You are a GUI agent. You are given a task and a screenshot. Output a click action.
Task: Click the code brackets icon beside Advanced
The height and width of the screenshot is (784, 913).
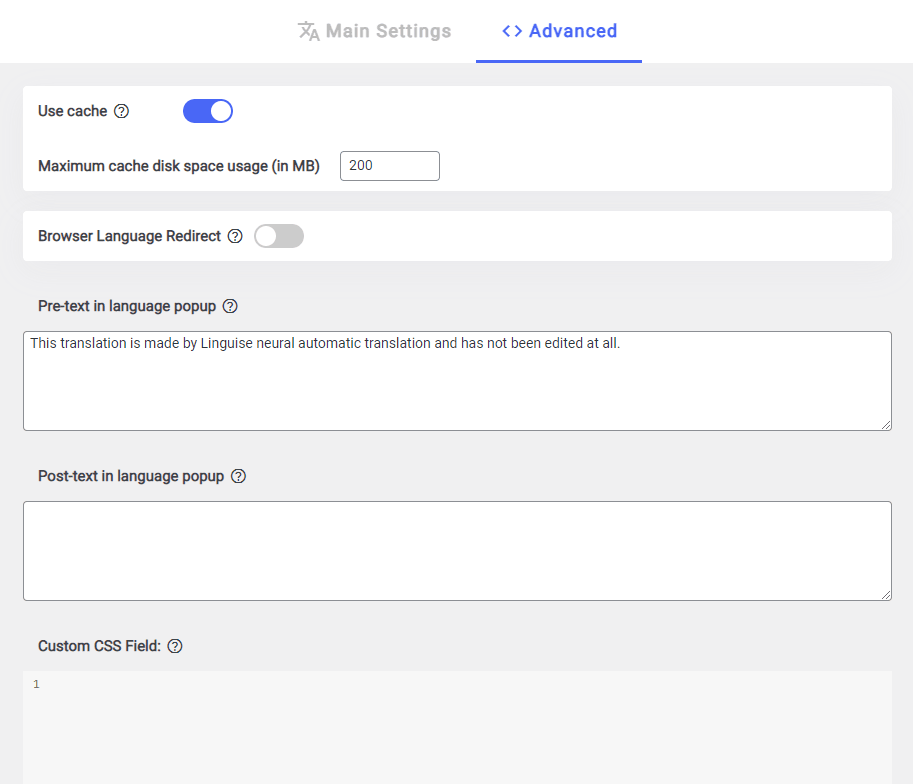(x=512, y=31)
